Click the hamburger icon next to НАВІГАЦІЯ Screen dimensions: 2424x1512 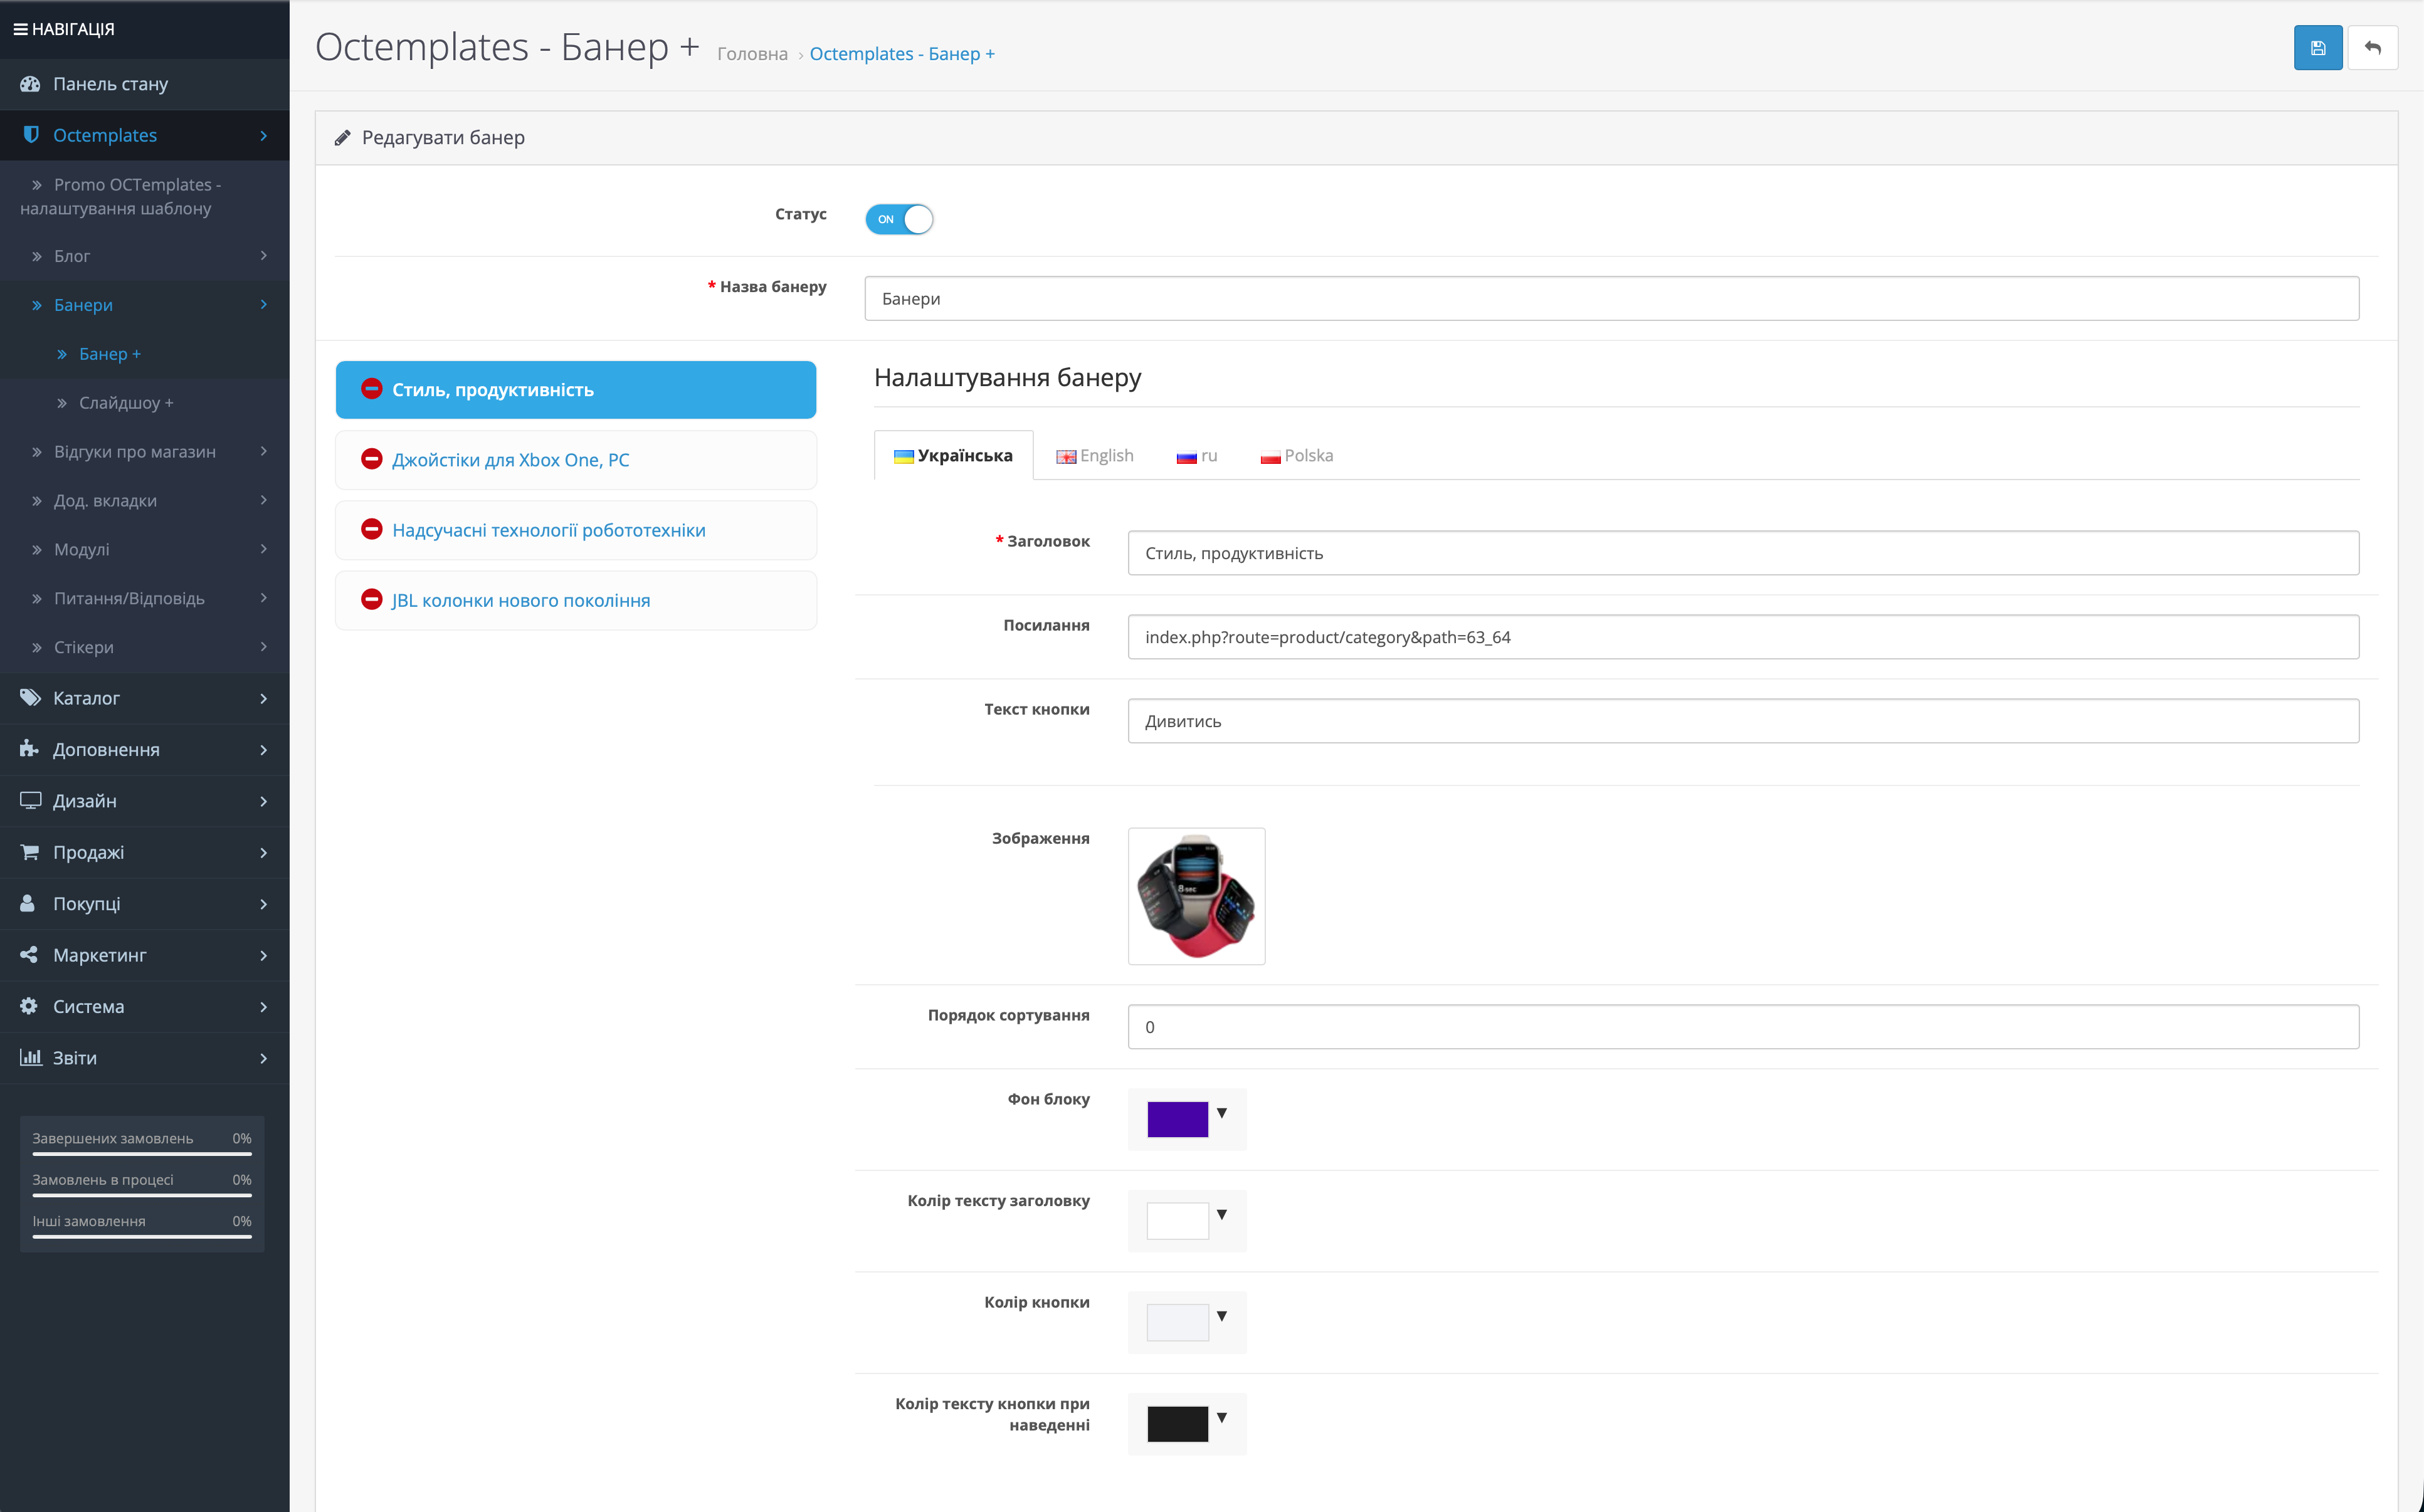tap(20, 29)
